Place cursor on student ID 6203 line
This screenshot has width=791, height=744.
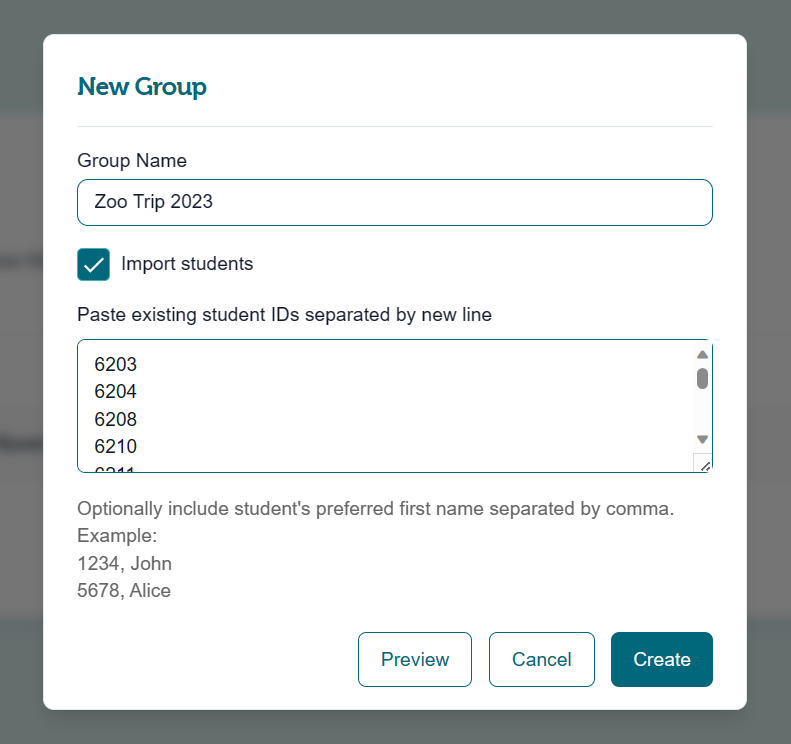pos(116,364)
